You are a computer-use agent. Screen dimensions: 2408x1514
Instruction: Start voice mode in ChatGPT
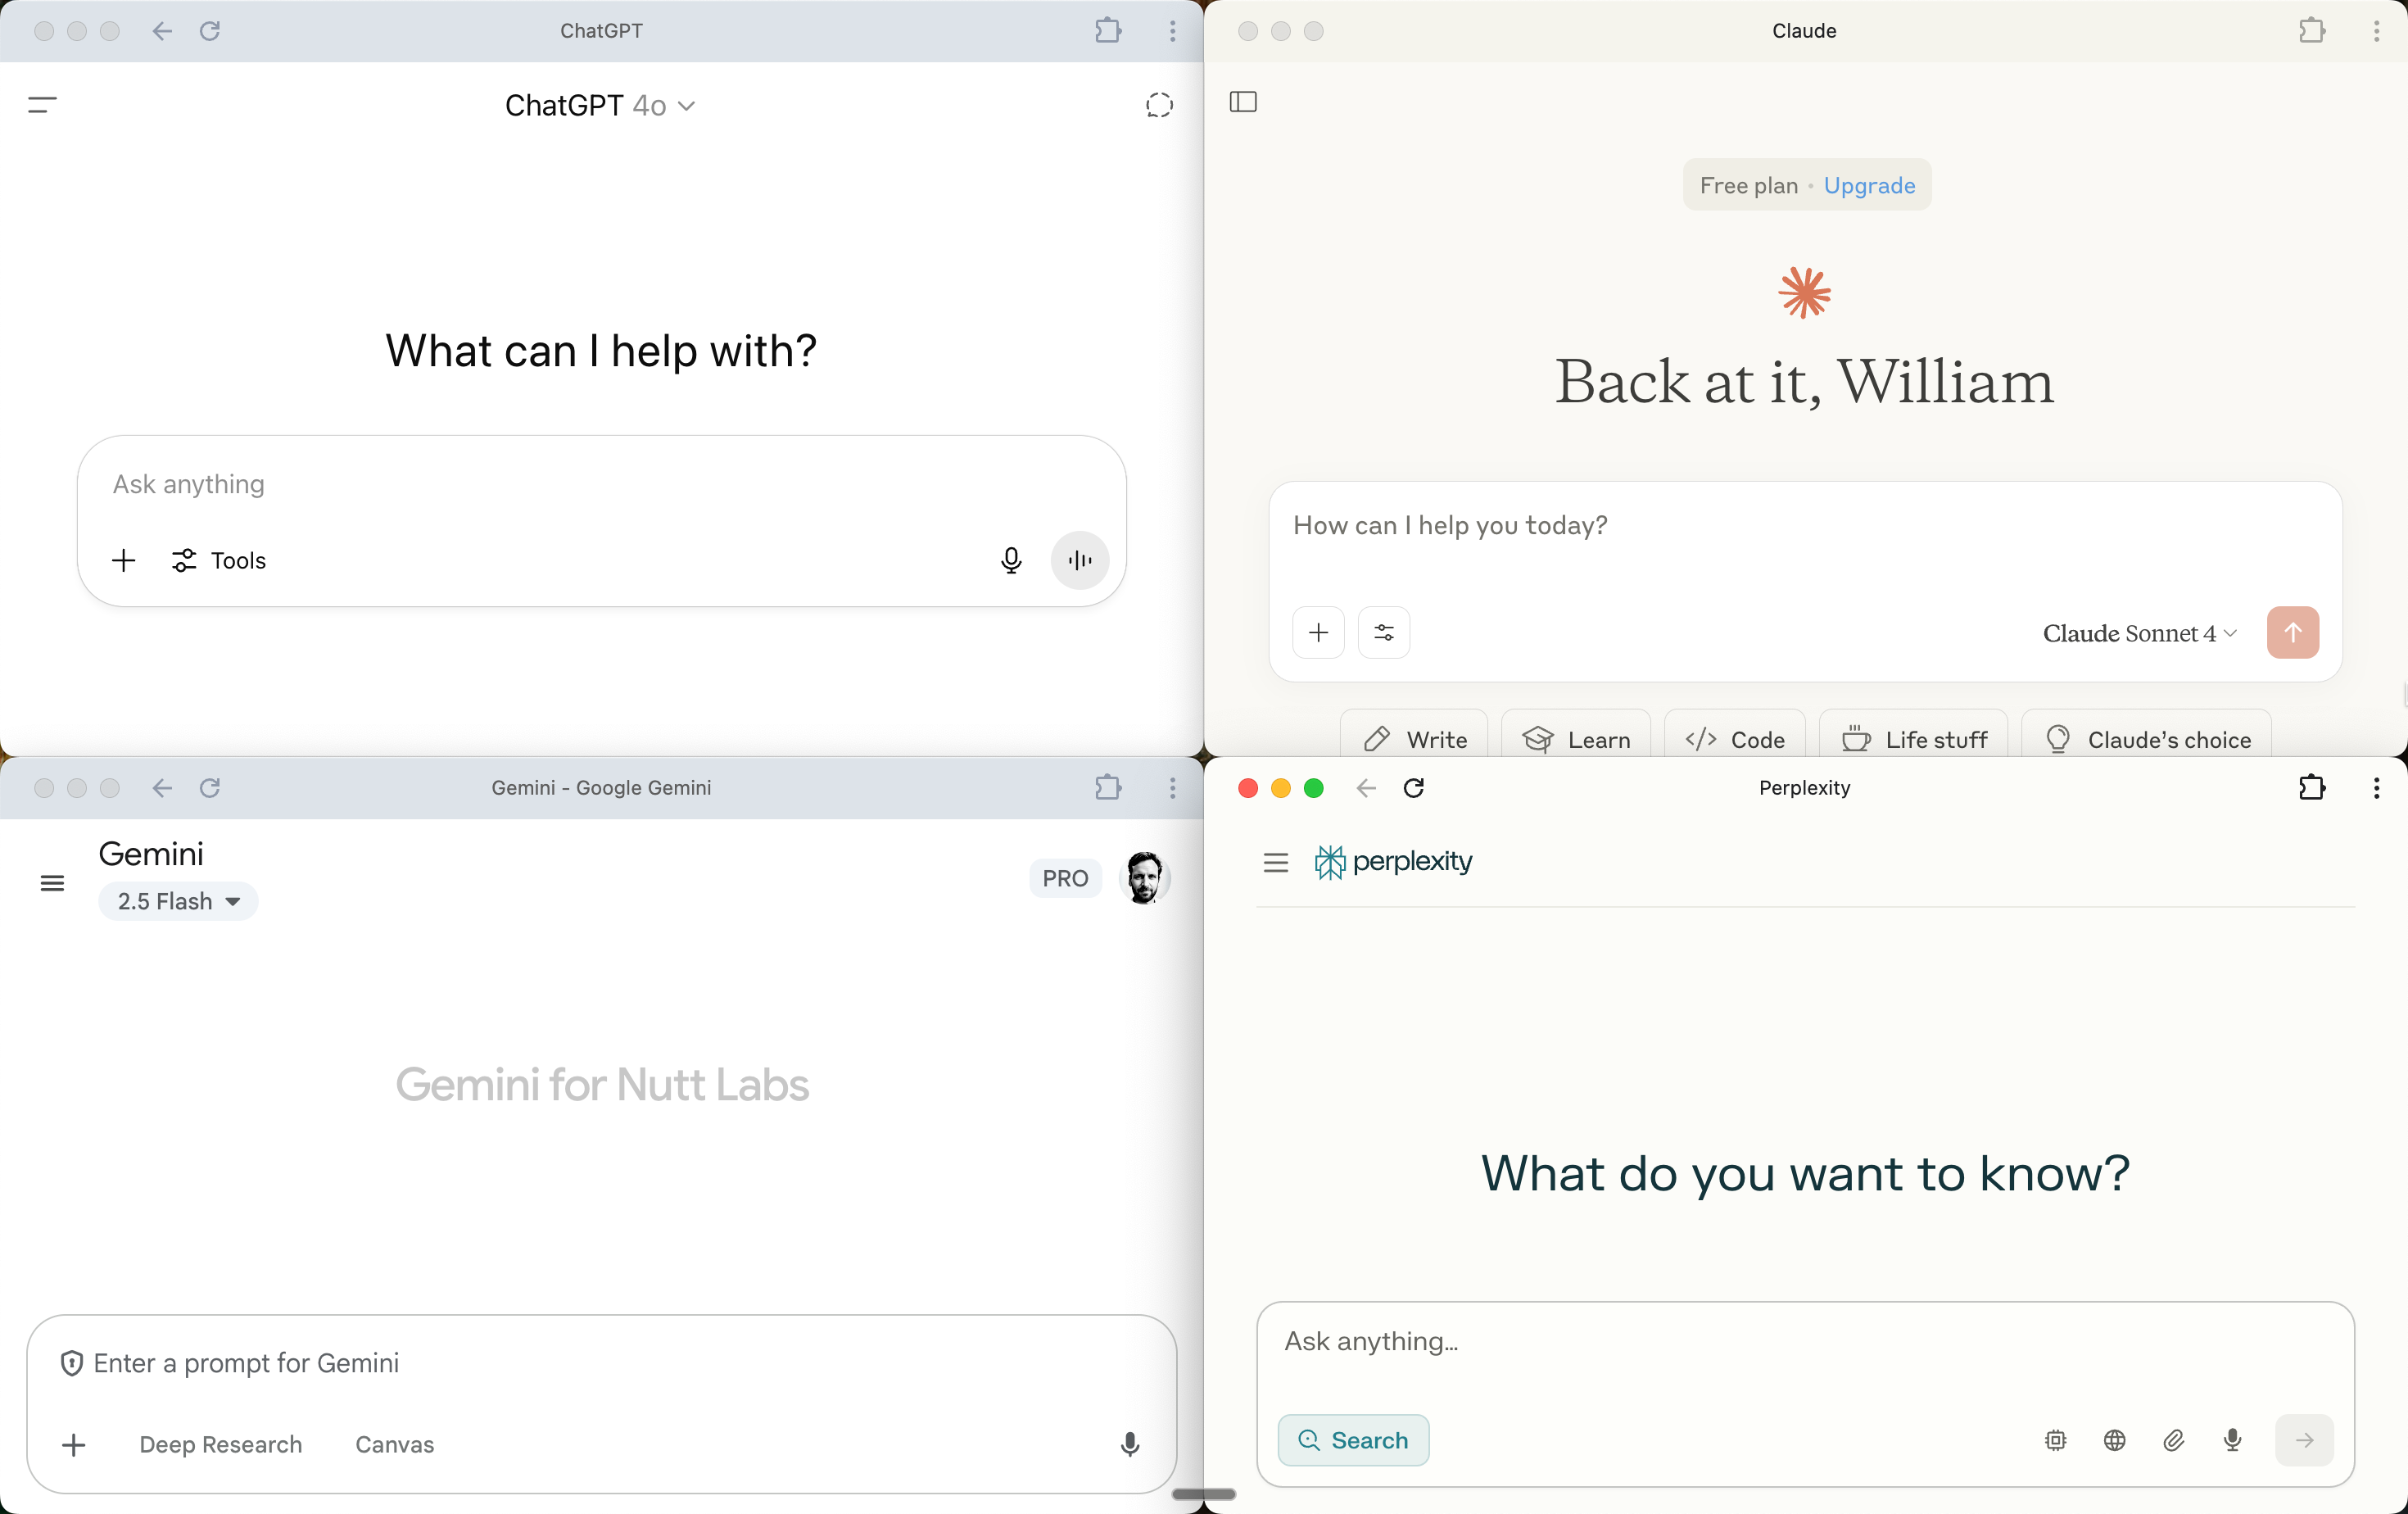point(1079,560)
